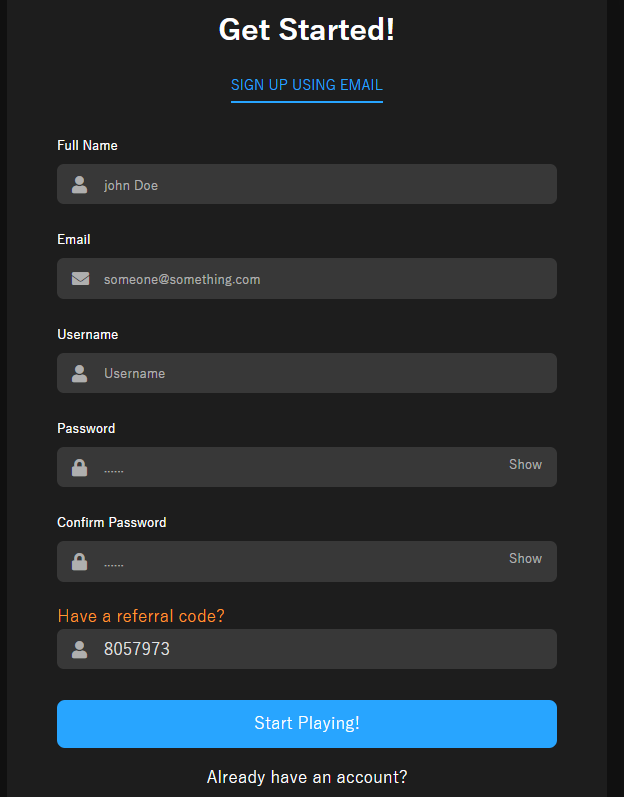Click the 'Have a referral code?' text
Viewport: 624px width, 797px height.
(141, 616)
